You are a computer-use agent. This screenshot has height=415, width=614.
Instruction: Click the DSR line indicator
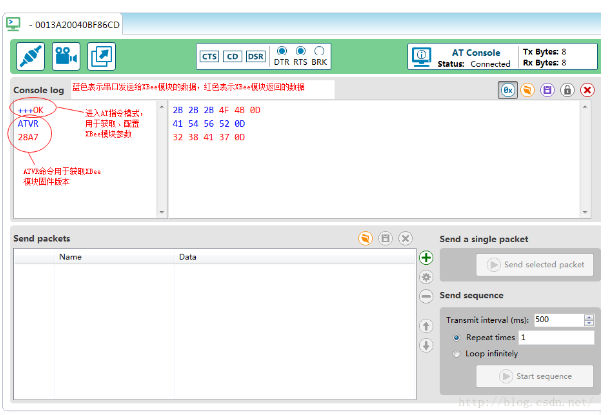tap(256, 56)
